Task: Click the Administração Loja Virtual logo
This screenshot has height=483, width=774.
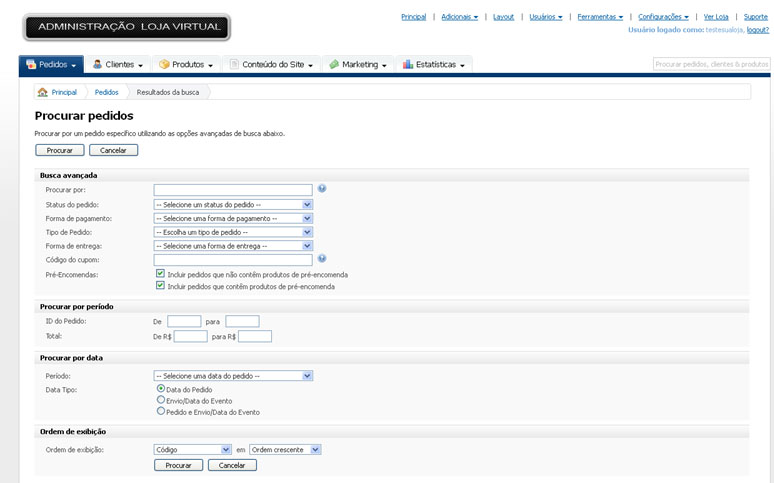Action: pos(127,27)
